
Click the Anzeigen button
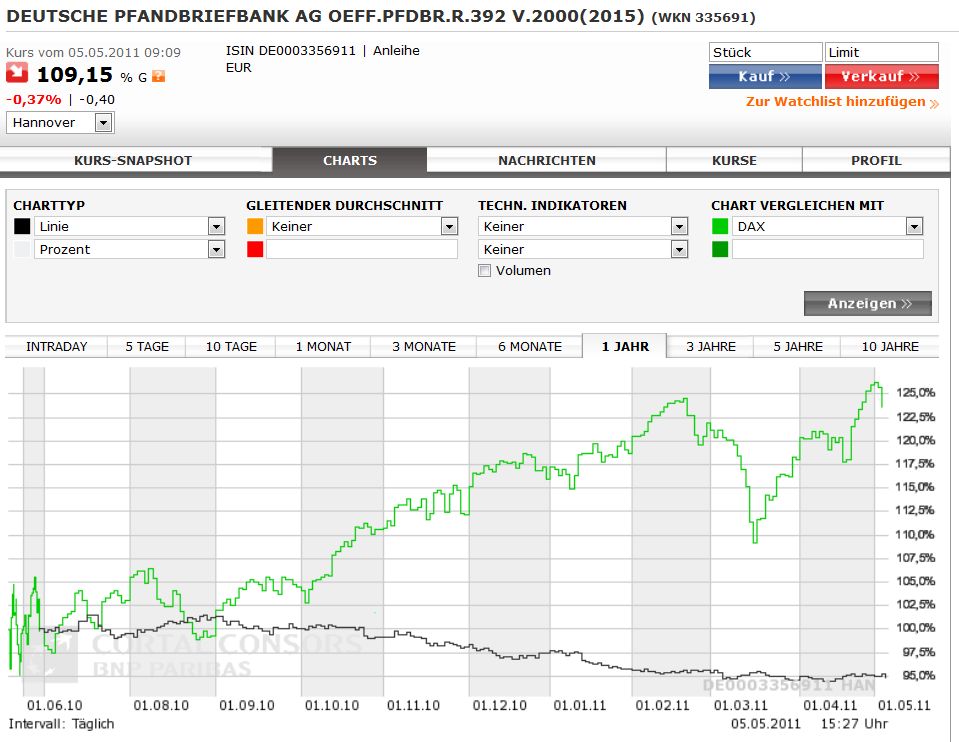[x=867, y=304]
